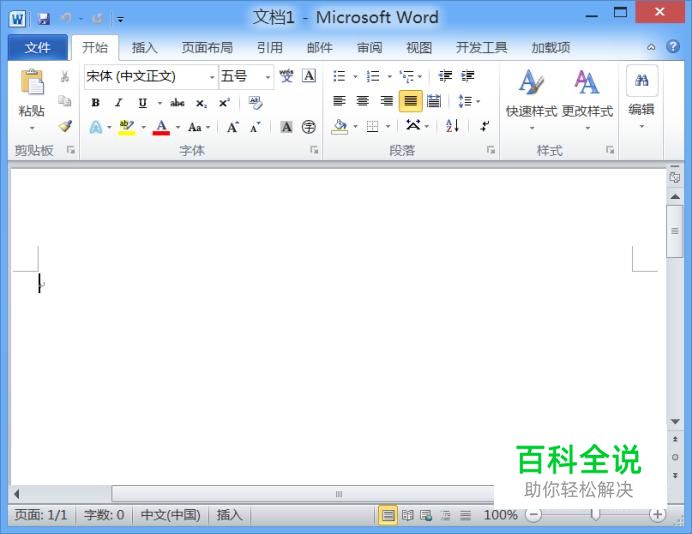
Task: Click 100% zoom level button
Action: click(500, 515)
